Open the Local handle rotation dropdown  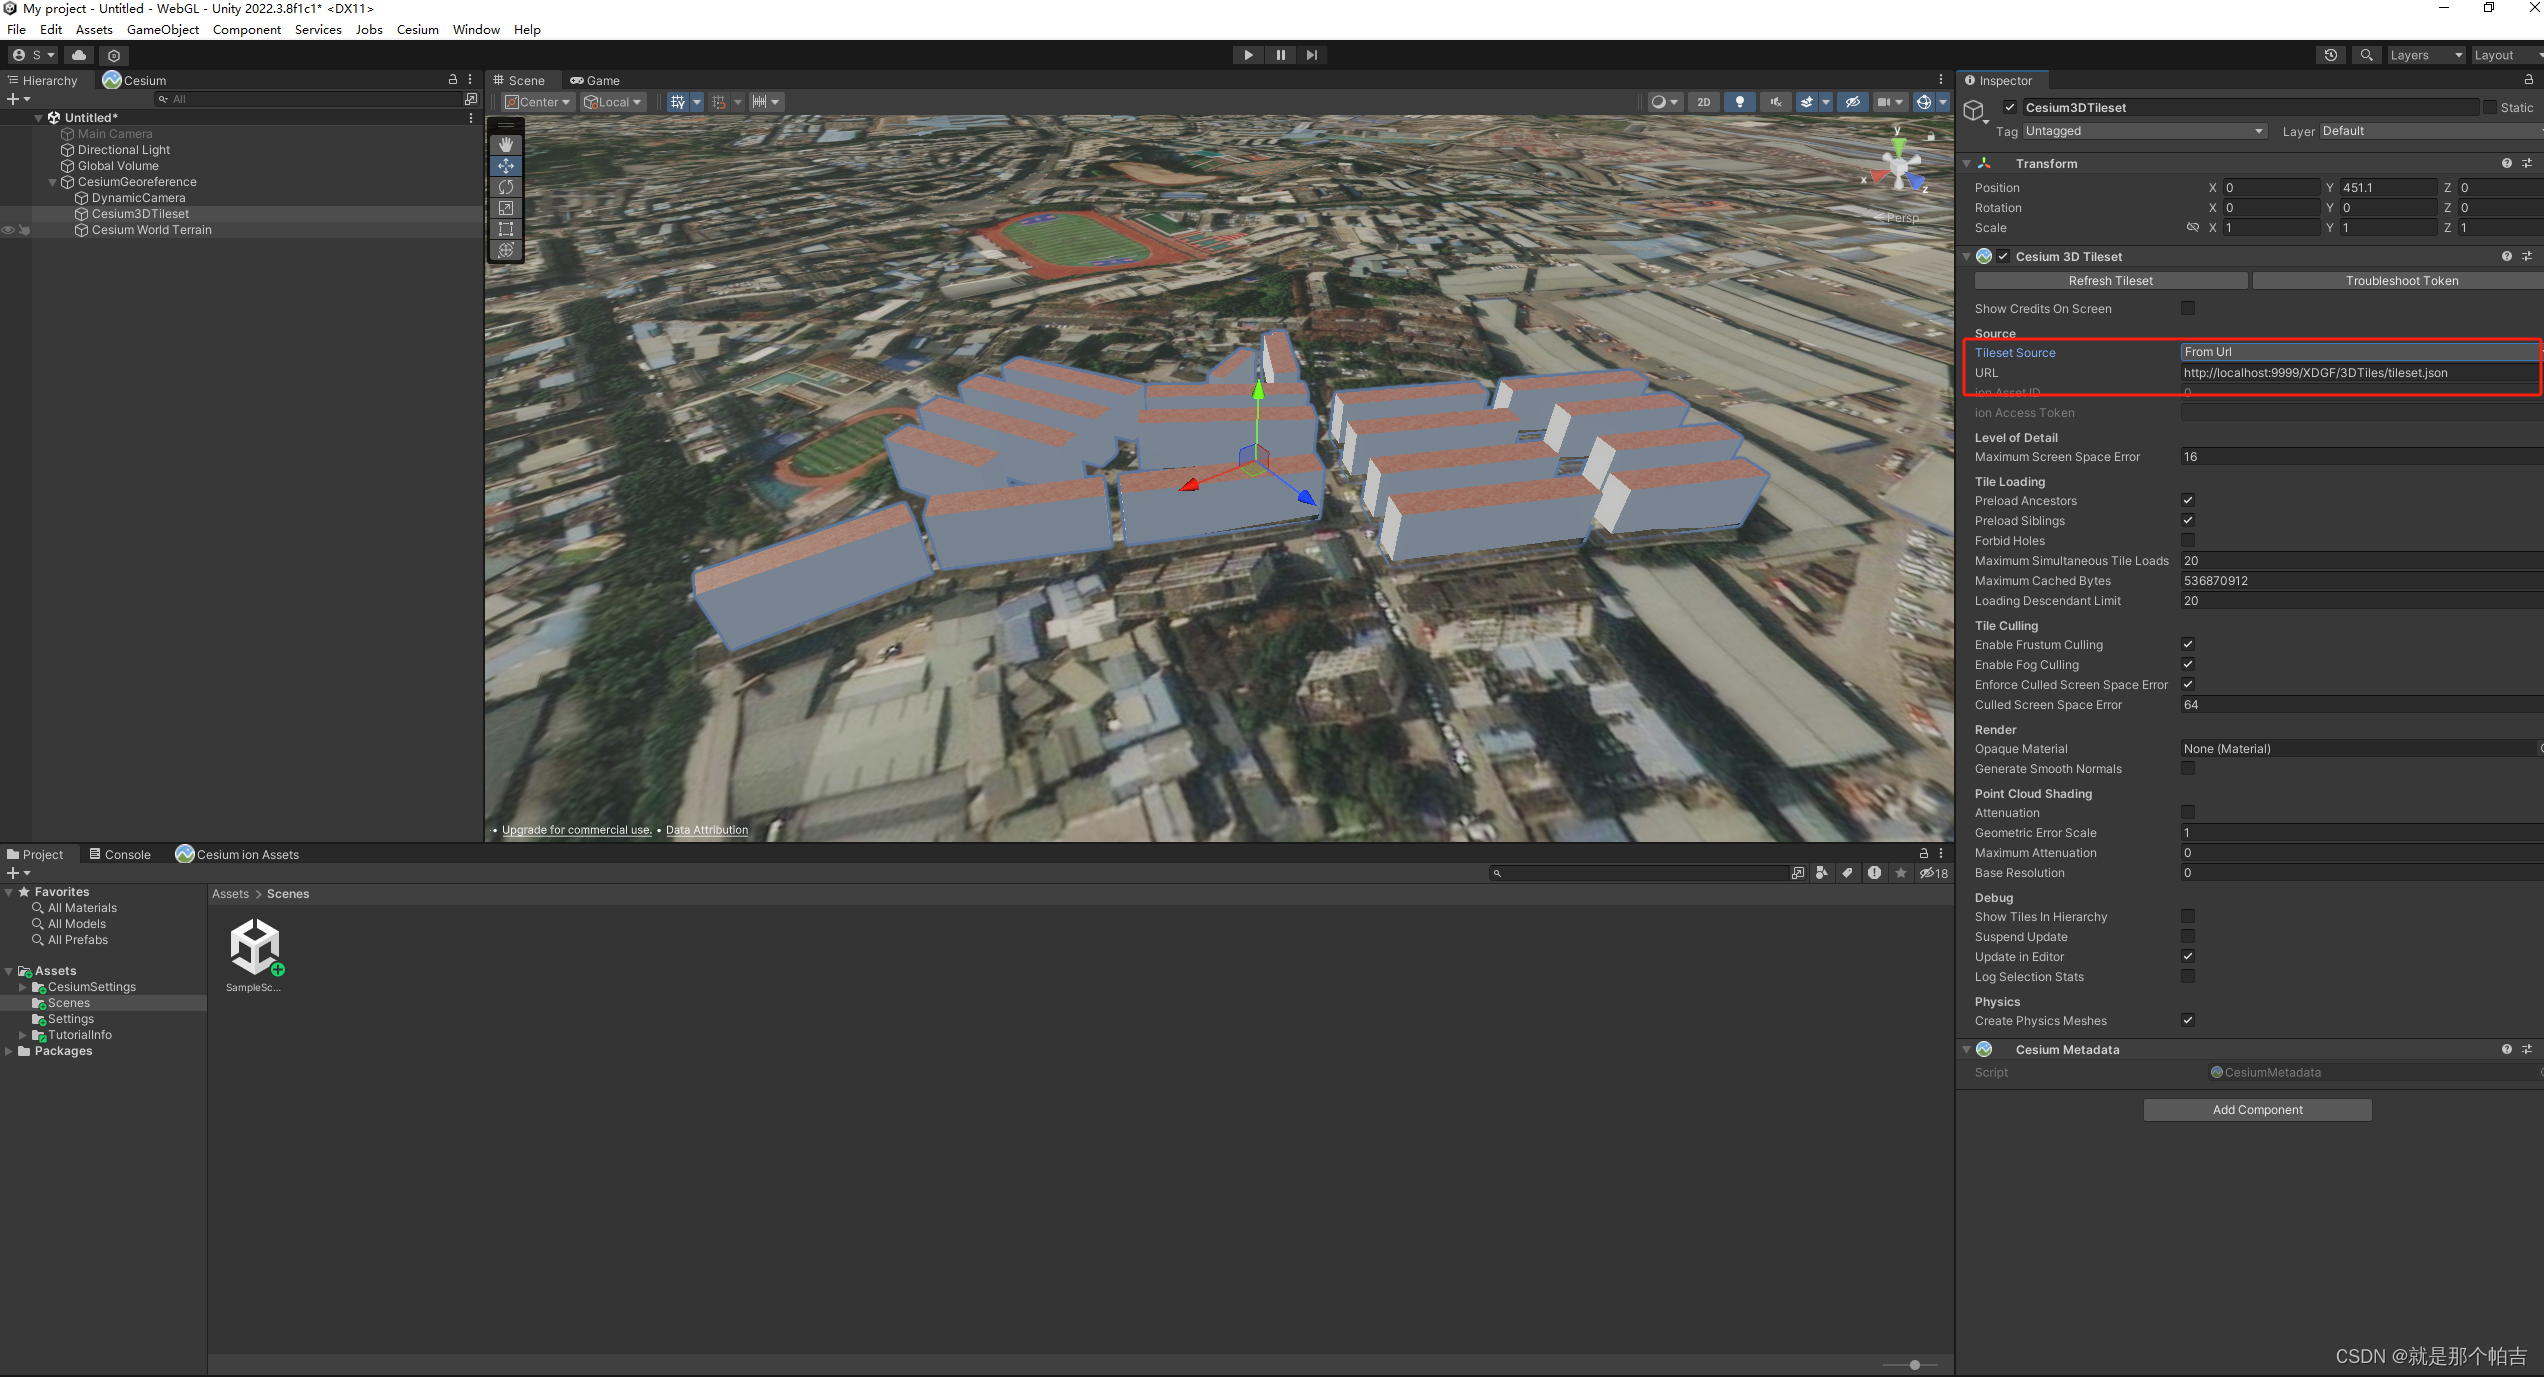point(613,102)
